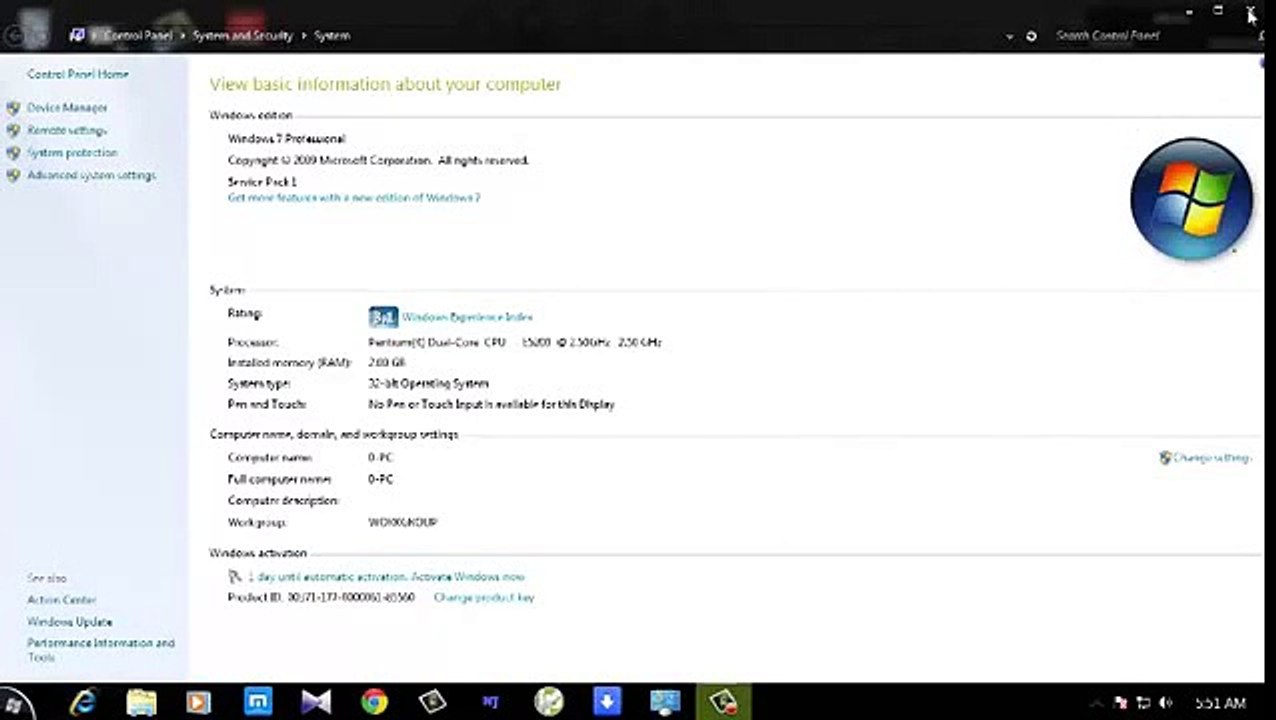Open Windows Update under See also
The width and height of the screenshot is (1276, 720).
70,622
